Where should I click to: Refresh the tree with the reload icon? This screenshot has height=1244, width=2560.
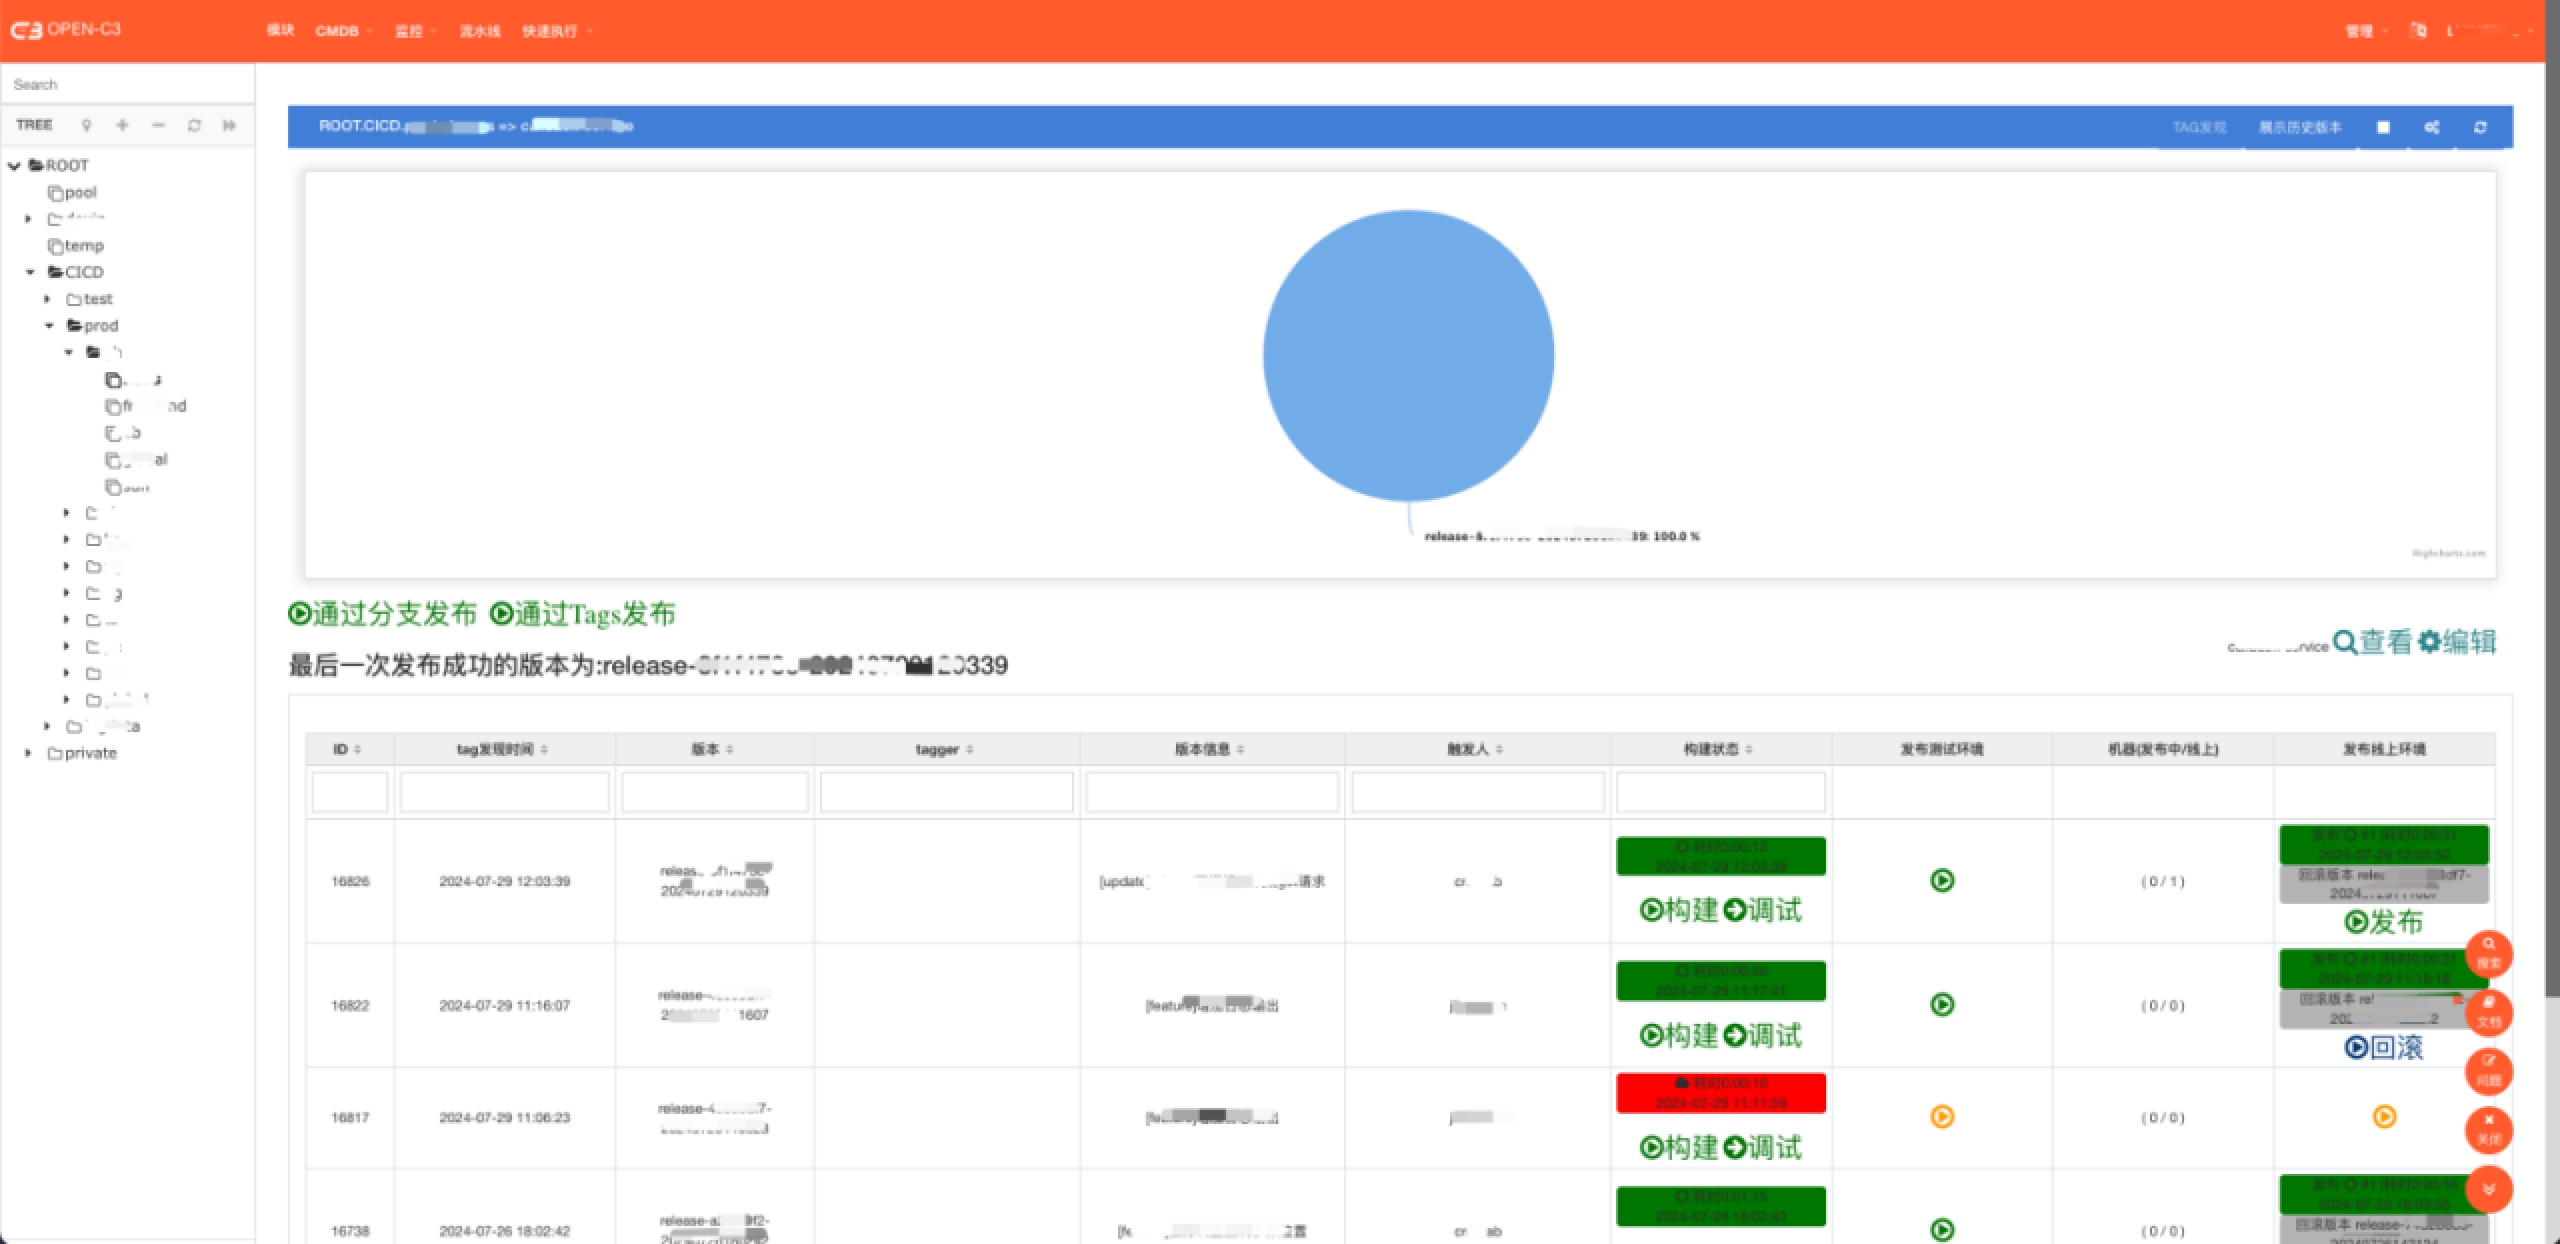[x=194, y=125]
